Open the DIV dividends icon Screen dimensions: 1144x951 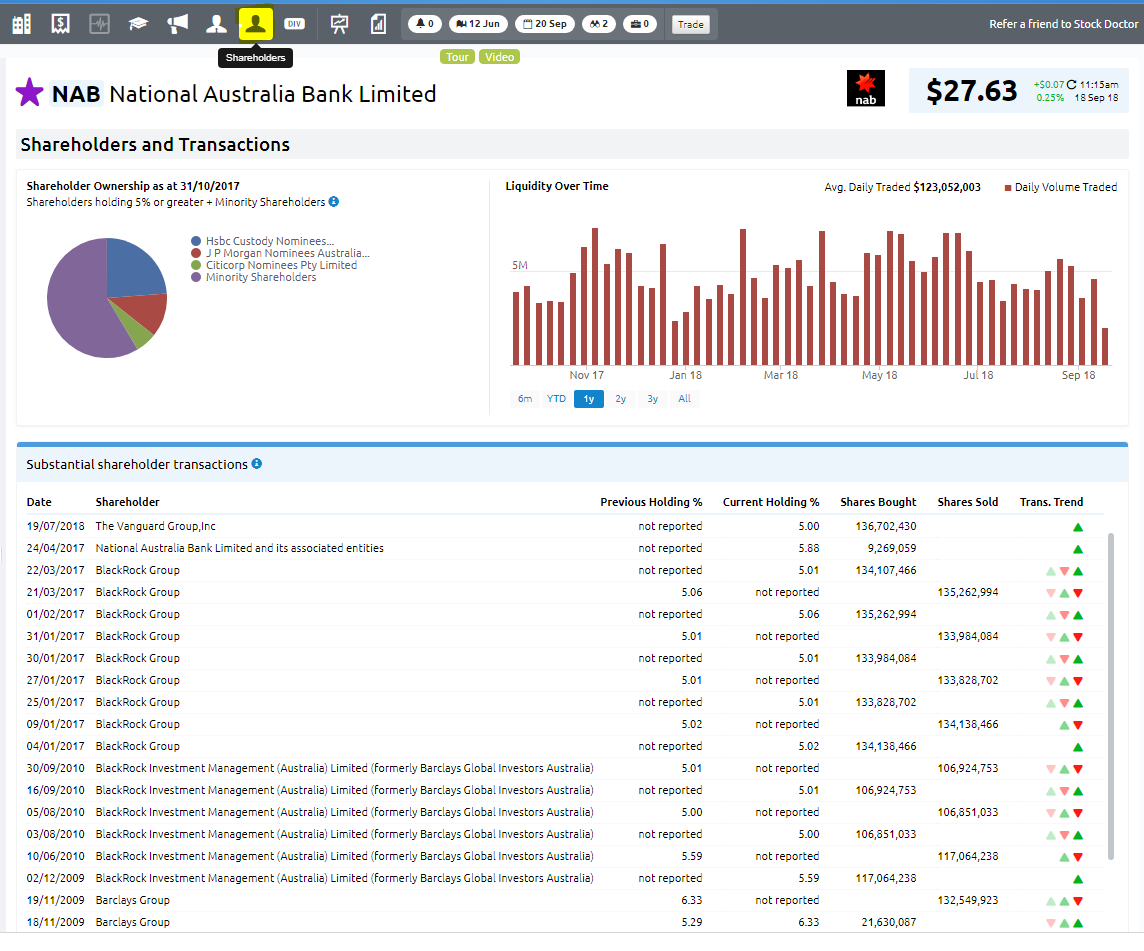click(x=294, y=24)
